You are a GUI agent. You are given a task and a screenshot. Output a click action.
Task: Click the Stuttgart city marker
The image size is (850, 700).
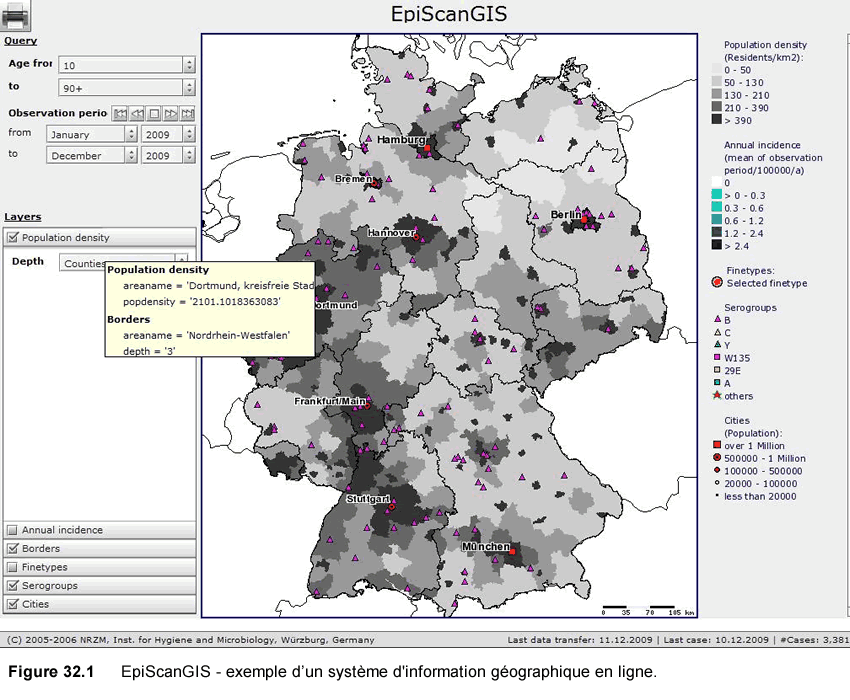click(x=392, y=507)
